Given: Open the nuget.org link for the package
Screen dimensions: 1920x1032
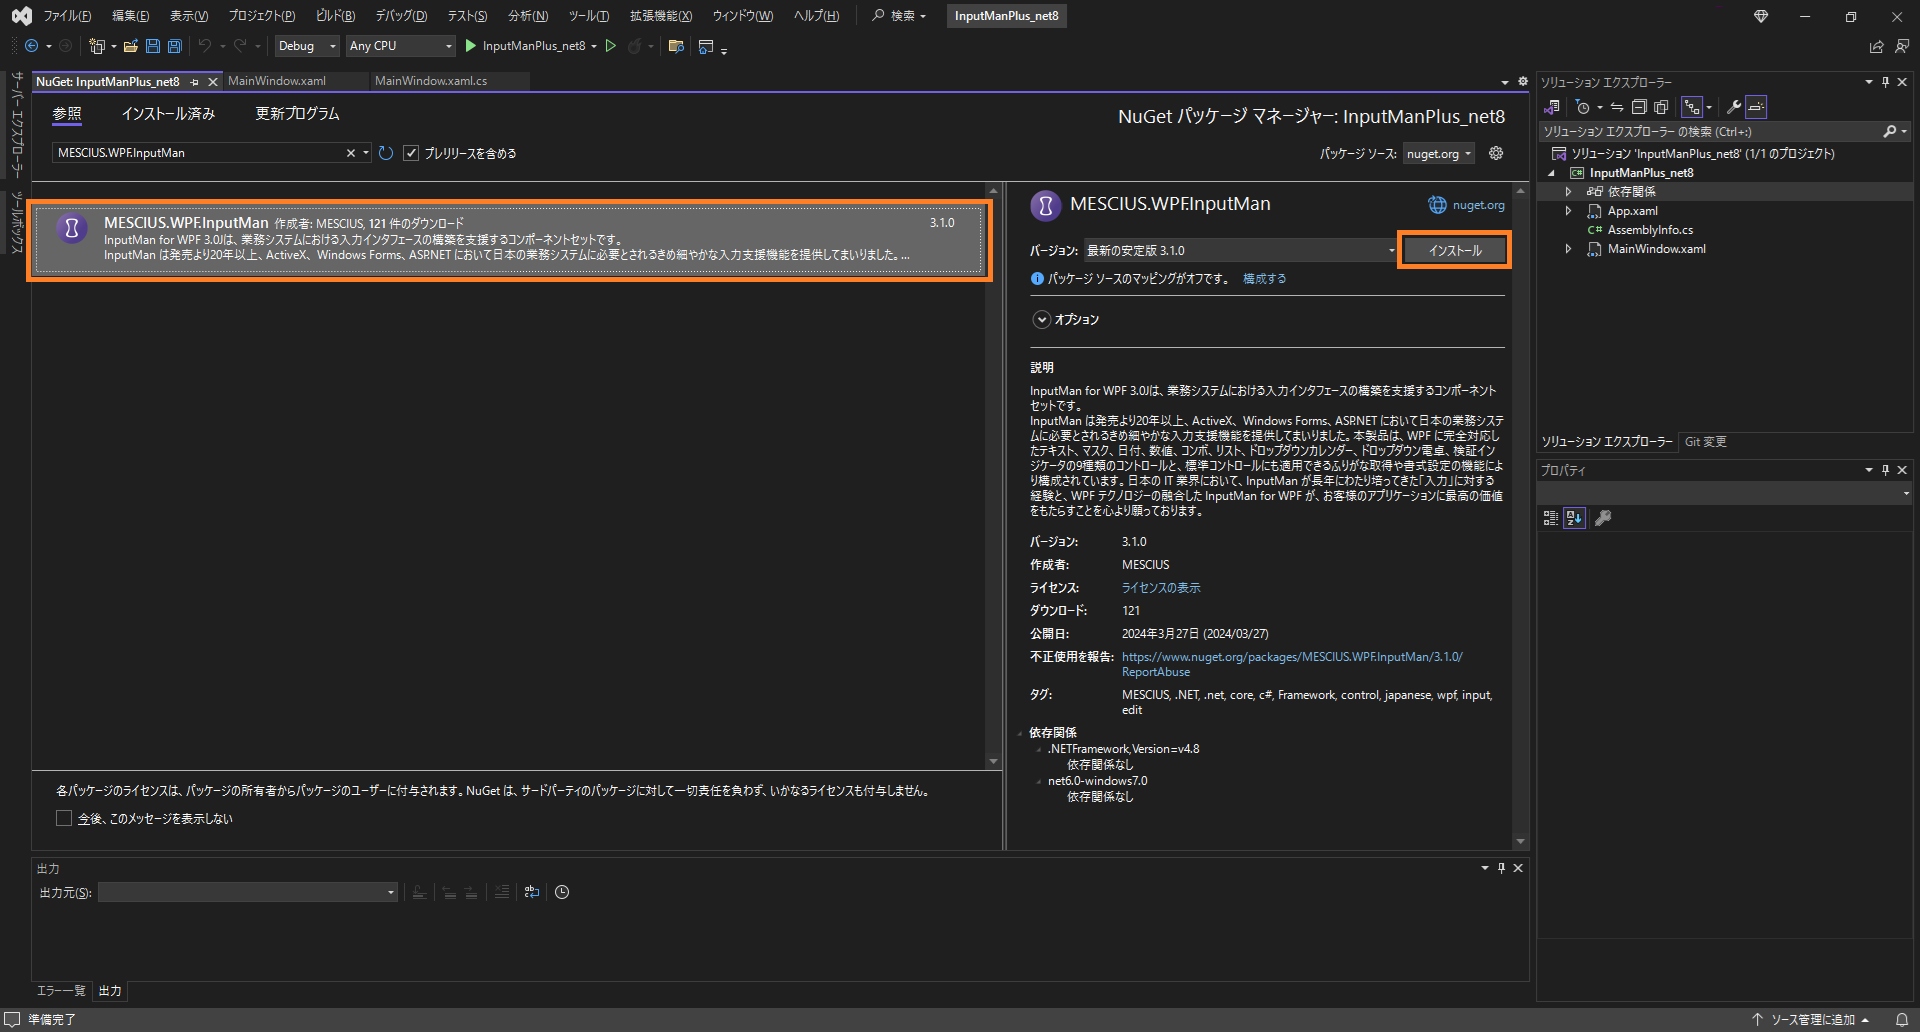Looking at the screenshot, I should click(1478, 205).
